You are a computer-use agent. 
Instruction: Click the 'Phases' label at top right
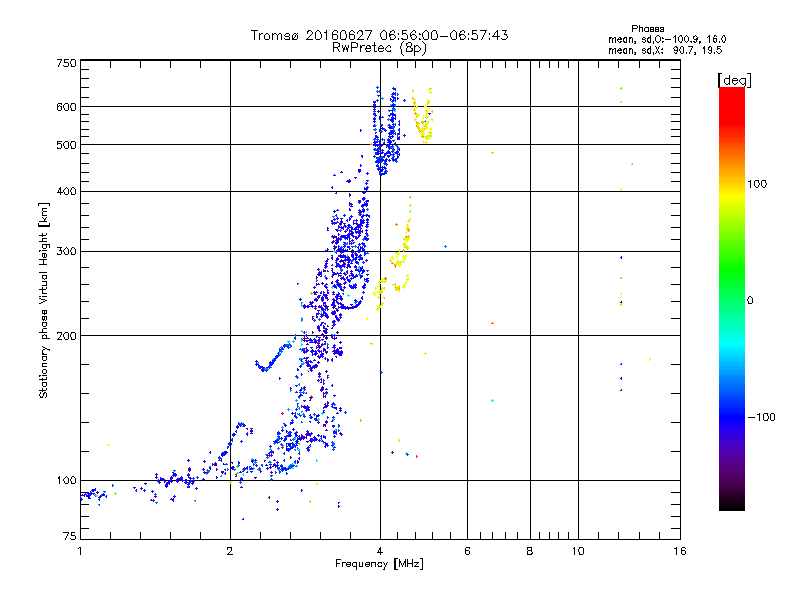click(x=647, y=29)
